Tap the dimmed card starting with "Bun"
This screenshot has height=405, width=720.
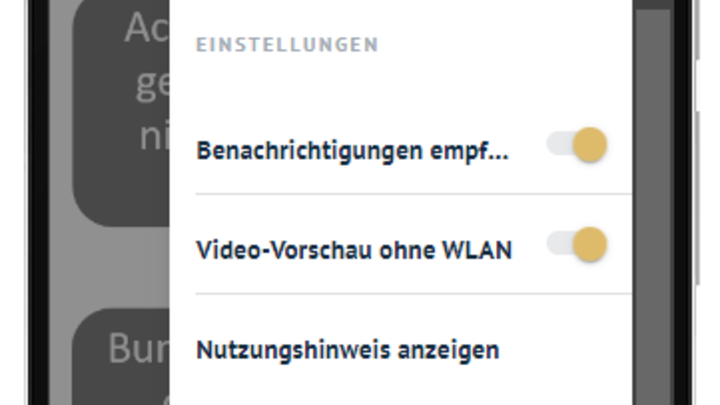point(121,357)
